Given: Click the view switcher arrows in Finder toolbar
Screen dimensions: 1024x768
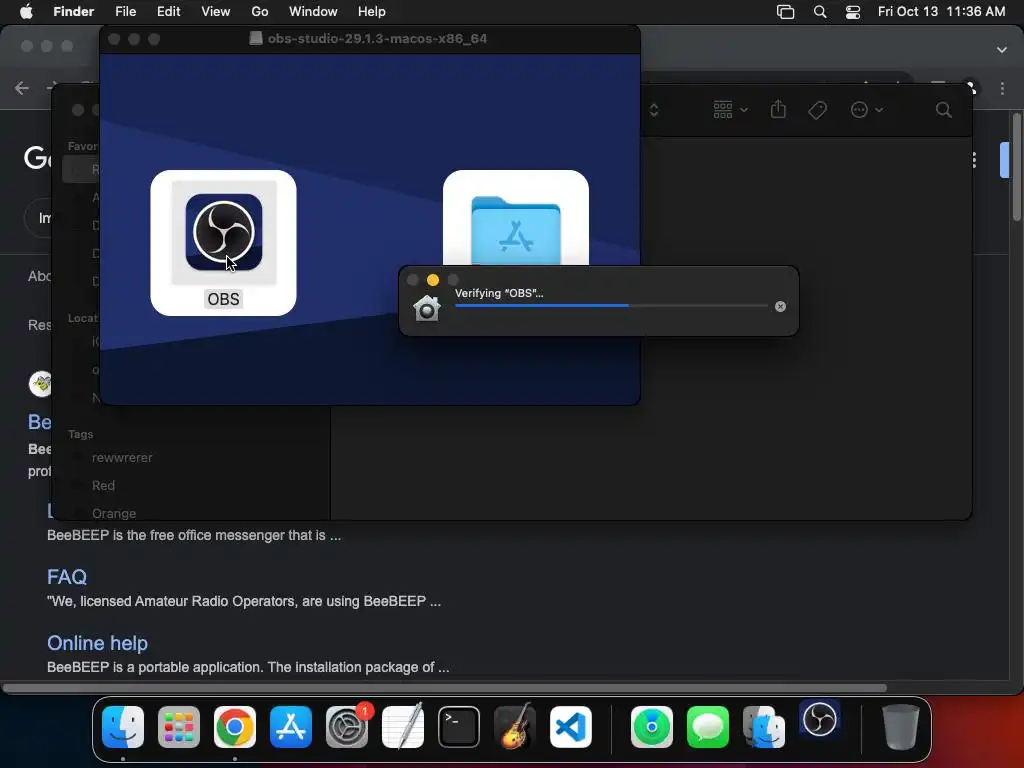Looking at the screenshot, I should [x=654, y=110].
